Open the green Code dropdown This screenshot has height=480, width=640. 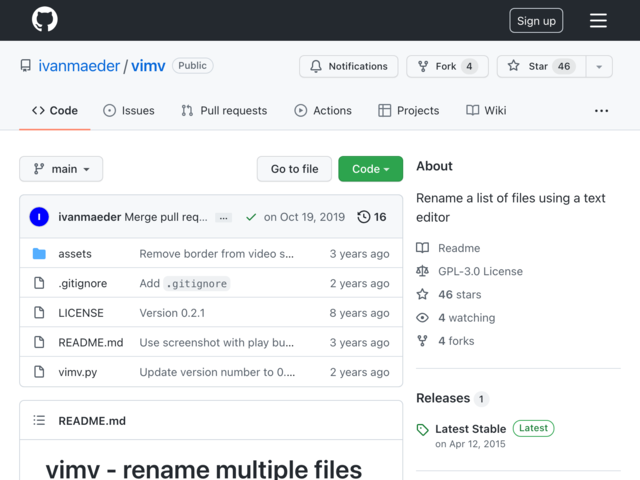(371, 169)
